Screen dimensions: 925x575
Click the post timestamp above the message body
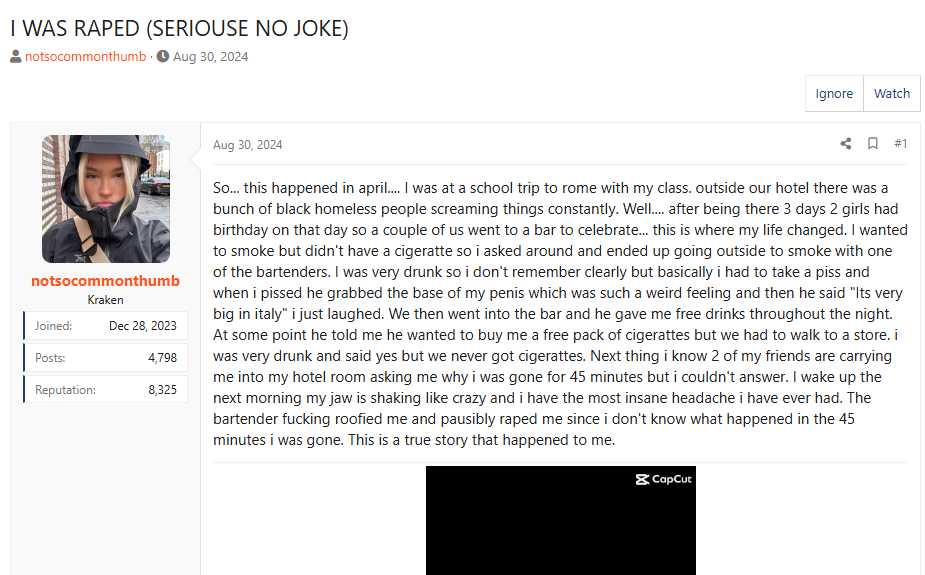(248, 145)
